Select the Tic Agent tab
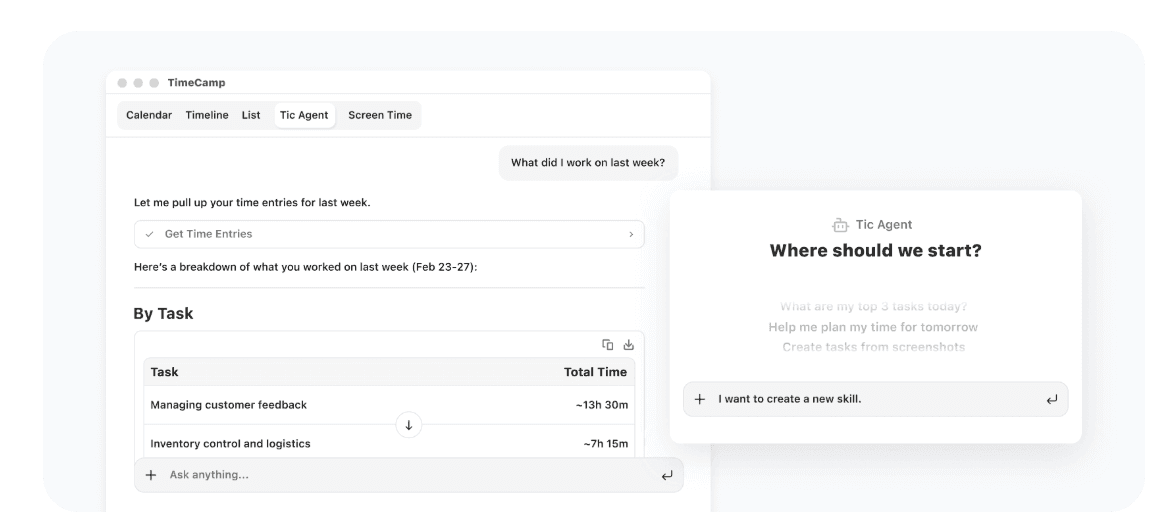Screen dimensions: 1157x530 tap(304, 115)
